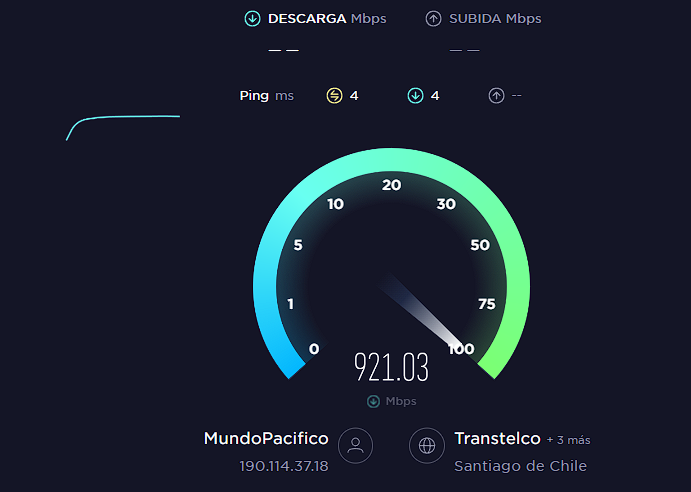
Task: Click the Santiago de Chile location text
Action: pyautogui.click(x=520, y=466)
